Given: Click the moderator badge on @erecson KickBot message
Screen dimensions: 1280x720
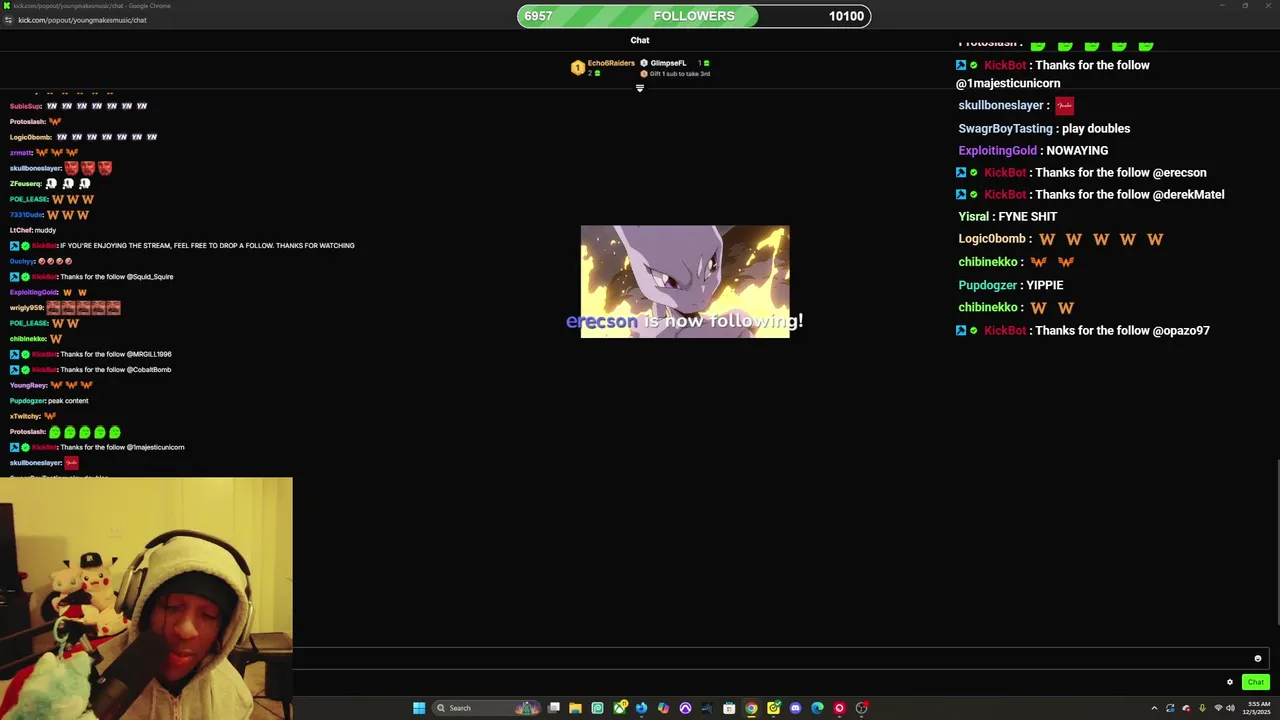Looking at the screenshot, I should click(961, 172).
